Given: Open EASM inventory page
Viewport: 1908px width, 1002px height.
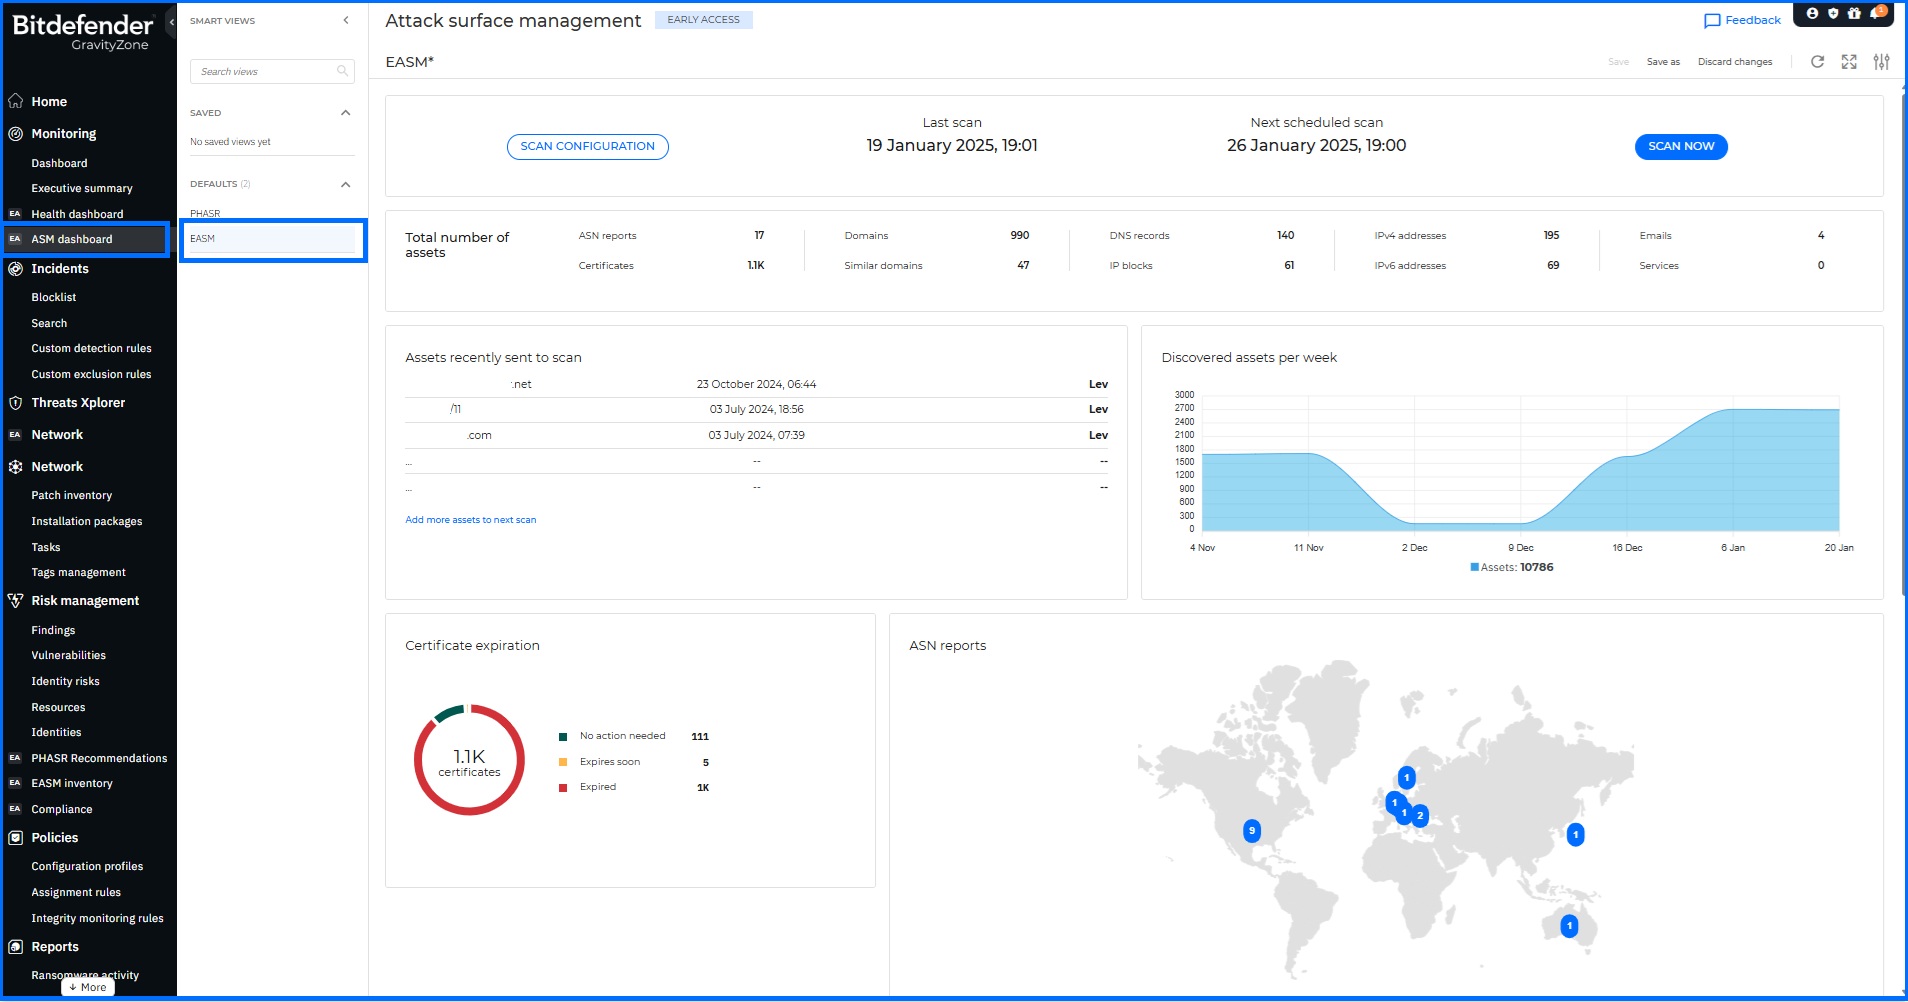Looking at the screenshot, I should [72, 783].
